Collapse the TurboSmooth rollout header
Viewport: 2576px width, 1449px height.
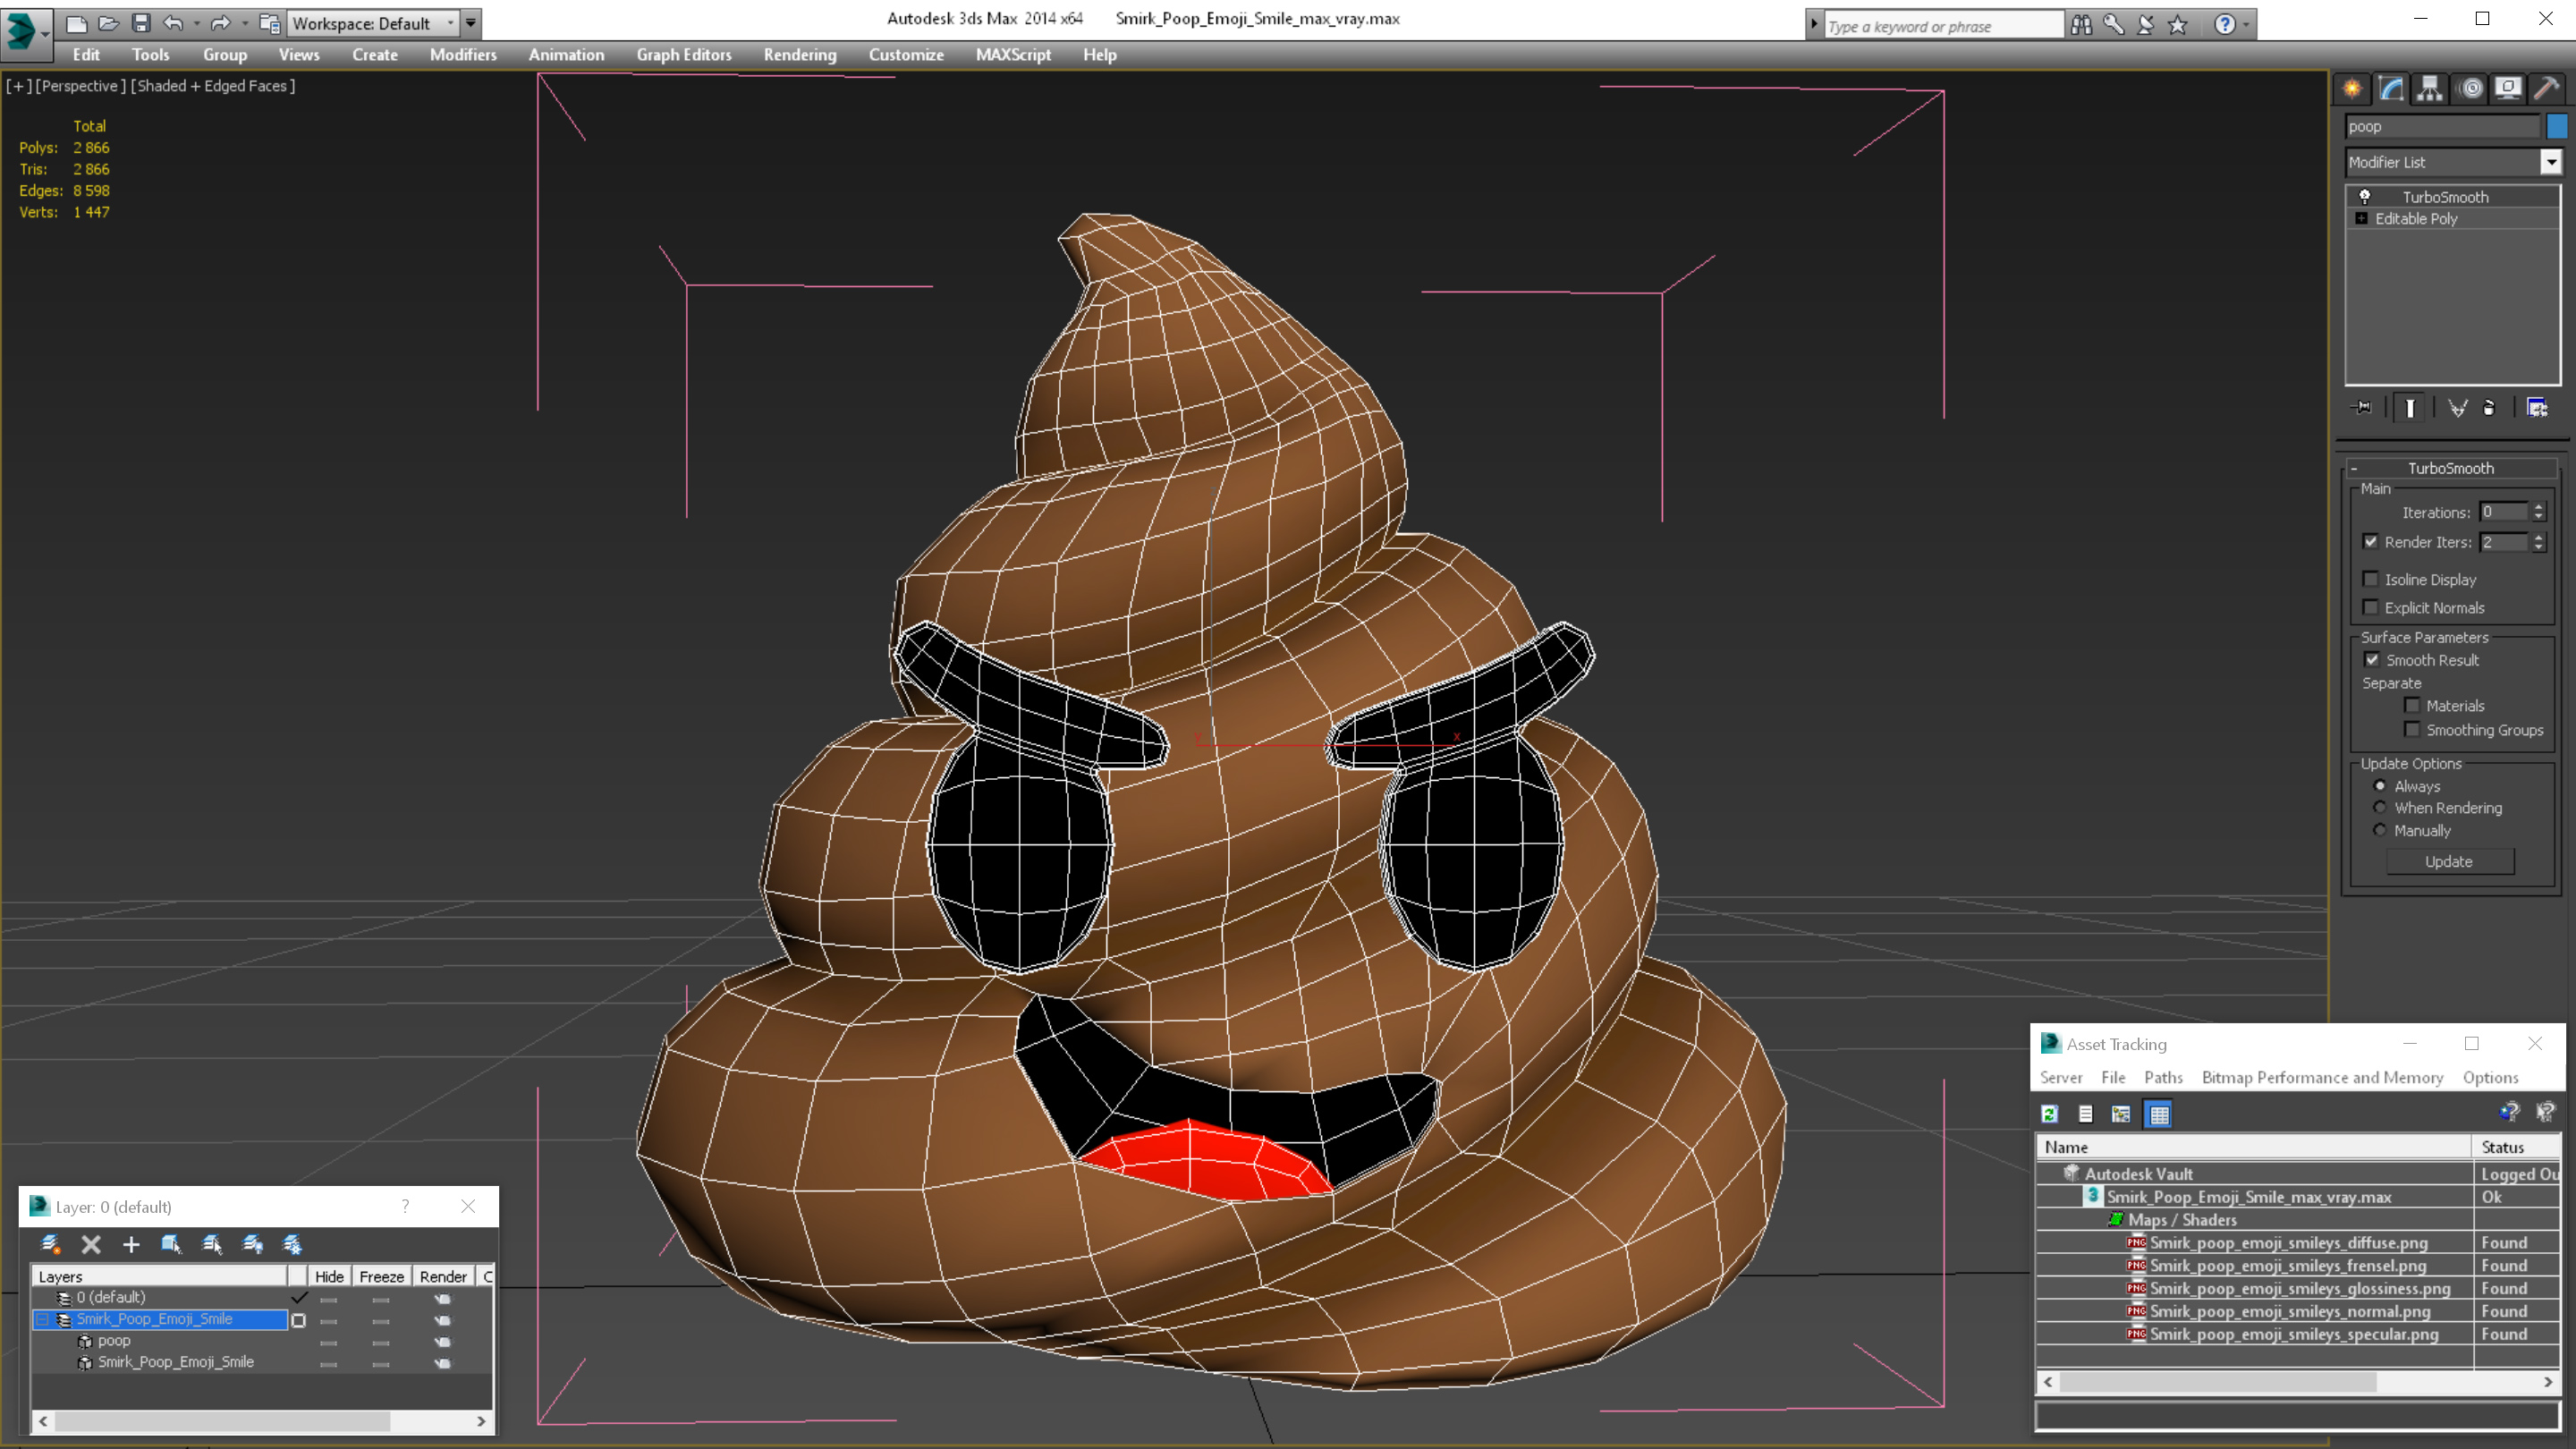coord(2451,468)
